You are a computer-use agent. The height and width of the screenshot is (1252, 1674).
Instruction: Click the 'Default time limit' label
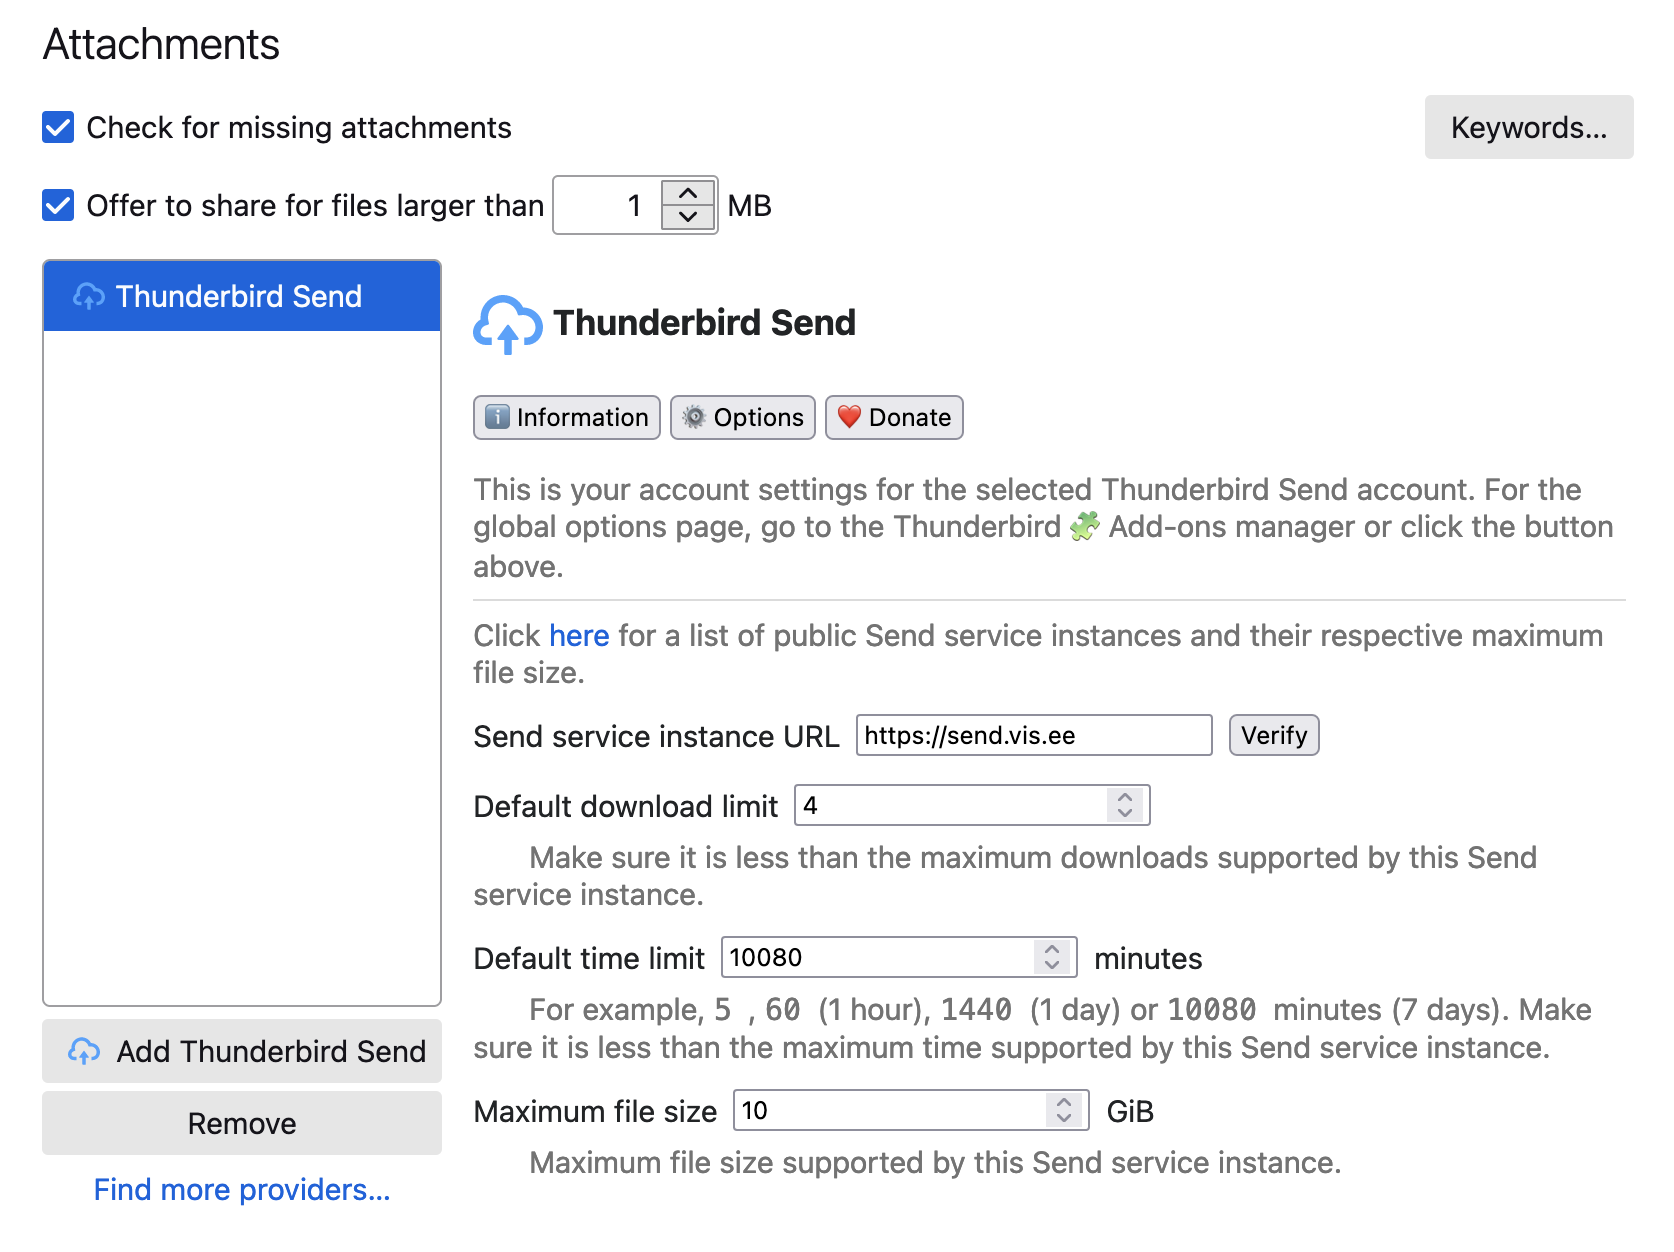coord(589,958)
